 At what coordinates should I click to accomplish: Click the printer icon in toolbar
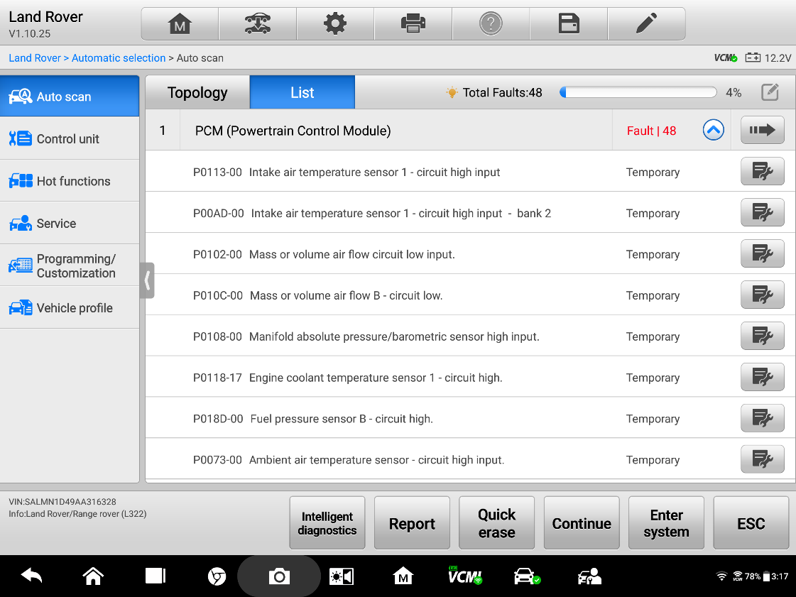(413, 24)
